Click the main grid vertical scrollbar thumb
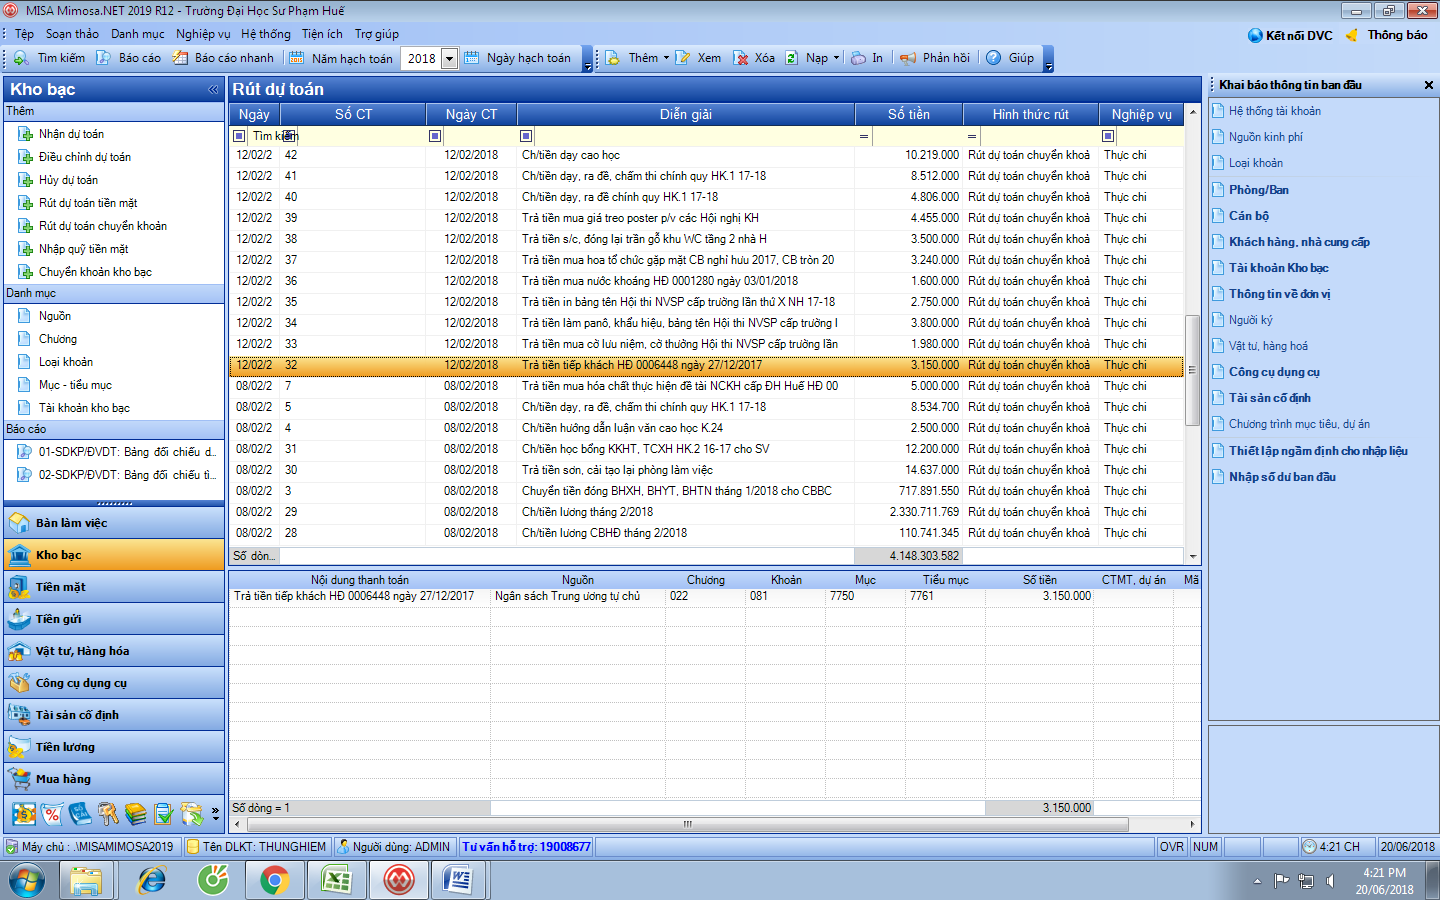1440x900 pixels. click(x=1192, y=370)
